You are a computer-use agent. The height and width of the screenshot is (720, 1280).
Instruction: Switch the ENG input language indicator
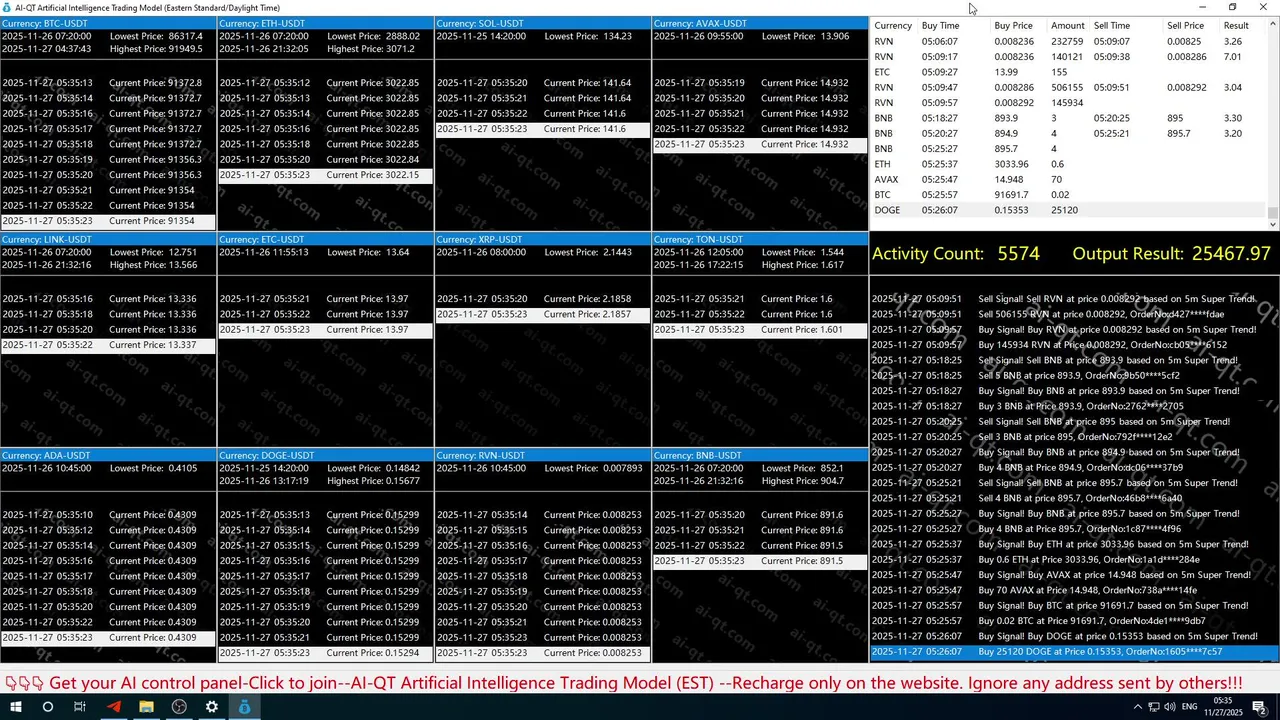coord(1190,706)
